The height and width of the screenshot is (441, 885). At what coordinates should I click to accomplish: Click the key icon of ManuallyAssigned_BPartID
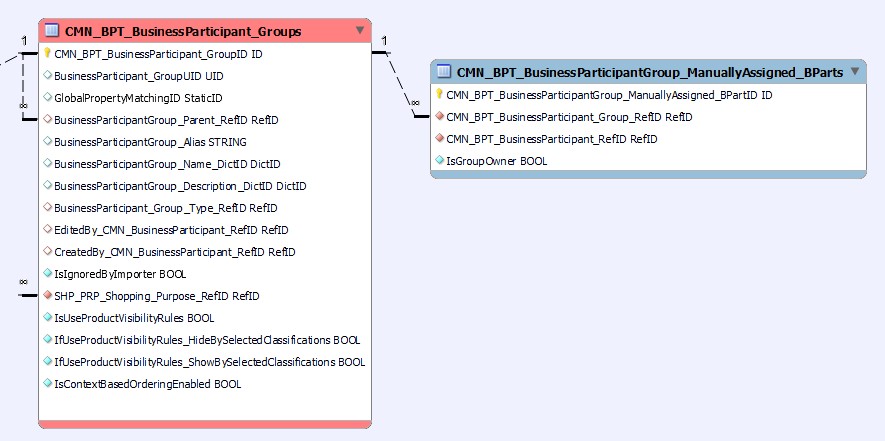pos(439,95)
